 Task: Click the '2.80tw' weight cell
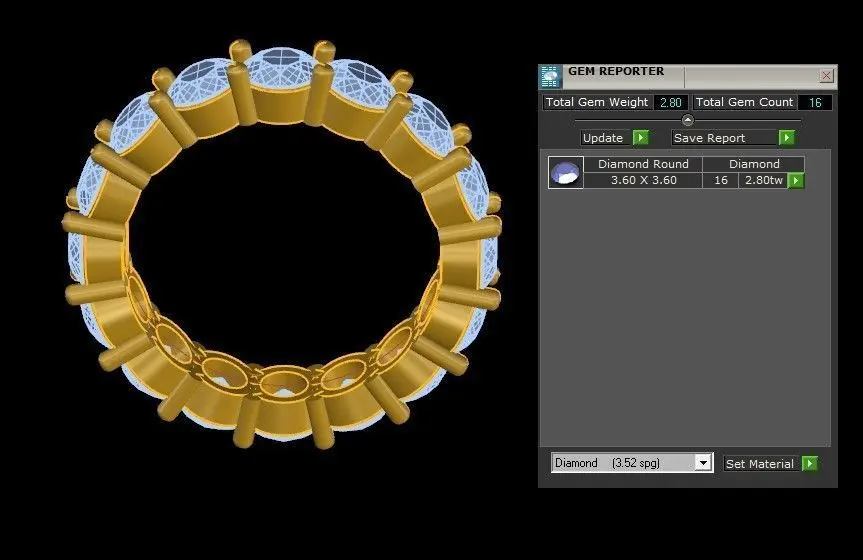[763, 180]
